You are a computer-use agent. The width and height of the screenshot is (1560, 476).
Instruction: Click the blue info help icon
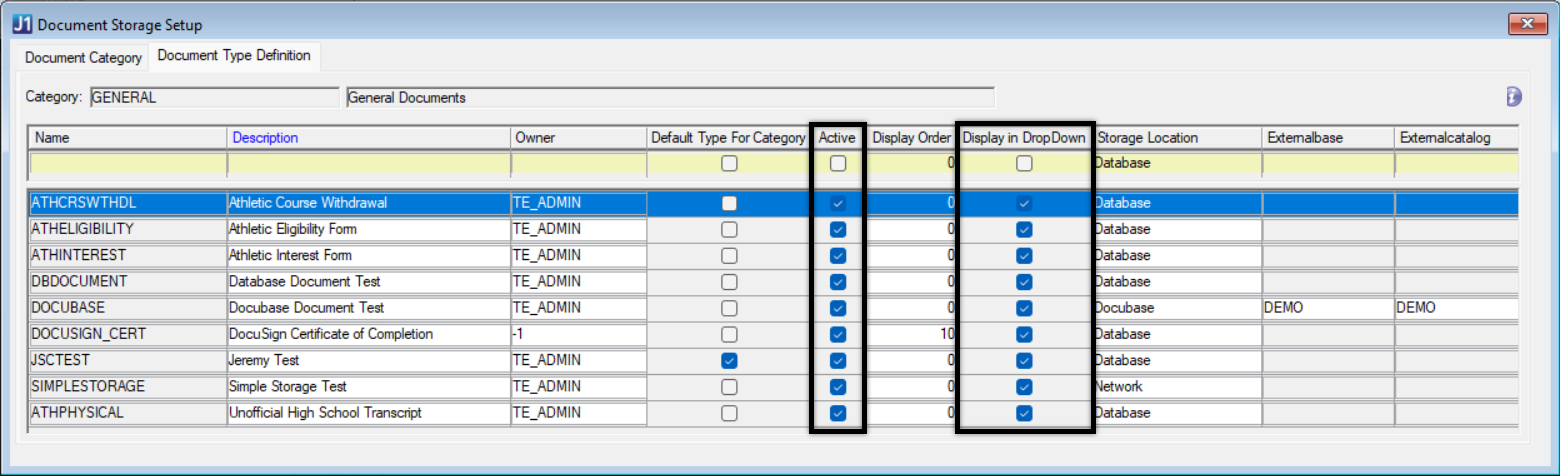click(1513, 97)
